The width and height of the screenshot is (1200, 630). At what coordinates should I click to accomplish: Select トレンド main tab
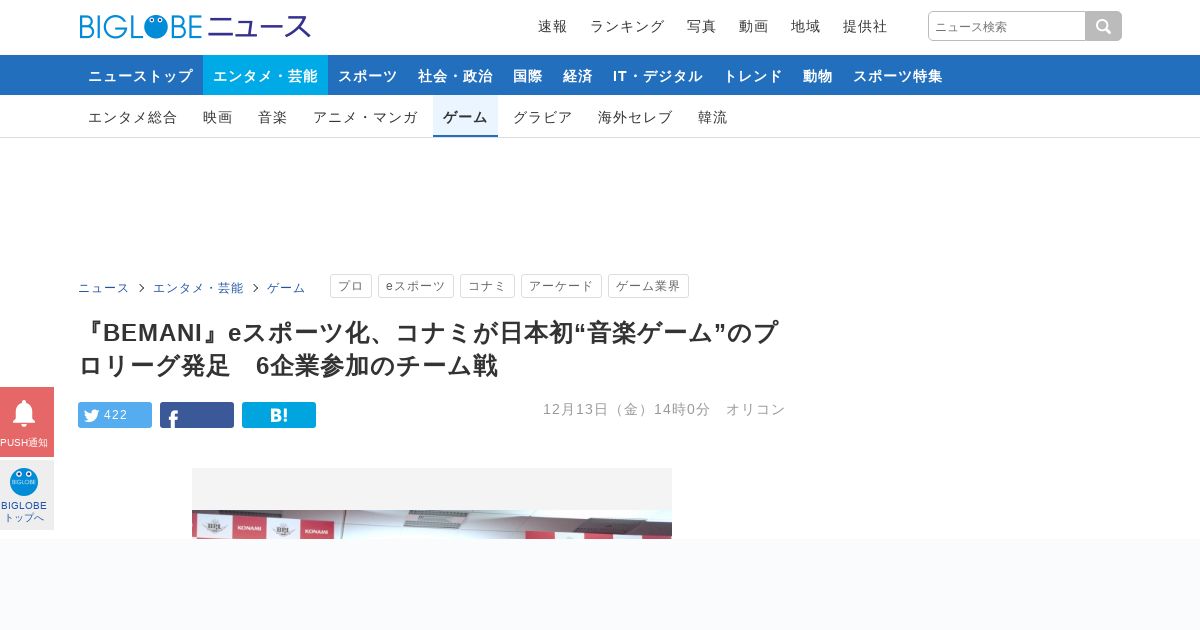click(752, 75)
